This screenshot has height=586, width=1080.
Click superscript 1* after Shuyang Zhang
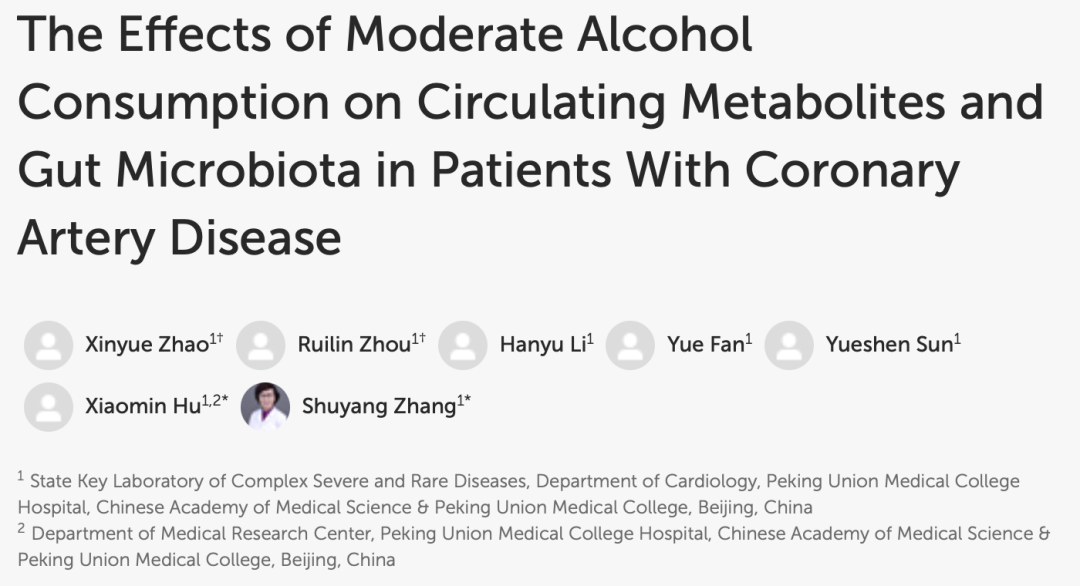(464, 401)
